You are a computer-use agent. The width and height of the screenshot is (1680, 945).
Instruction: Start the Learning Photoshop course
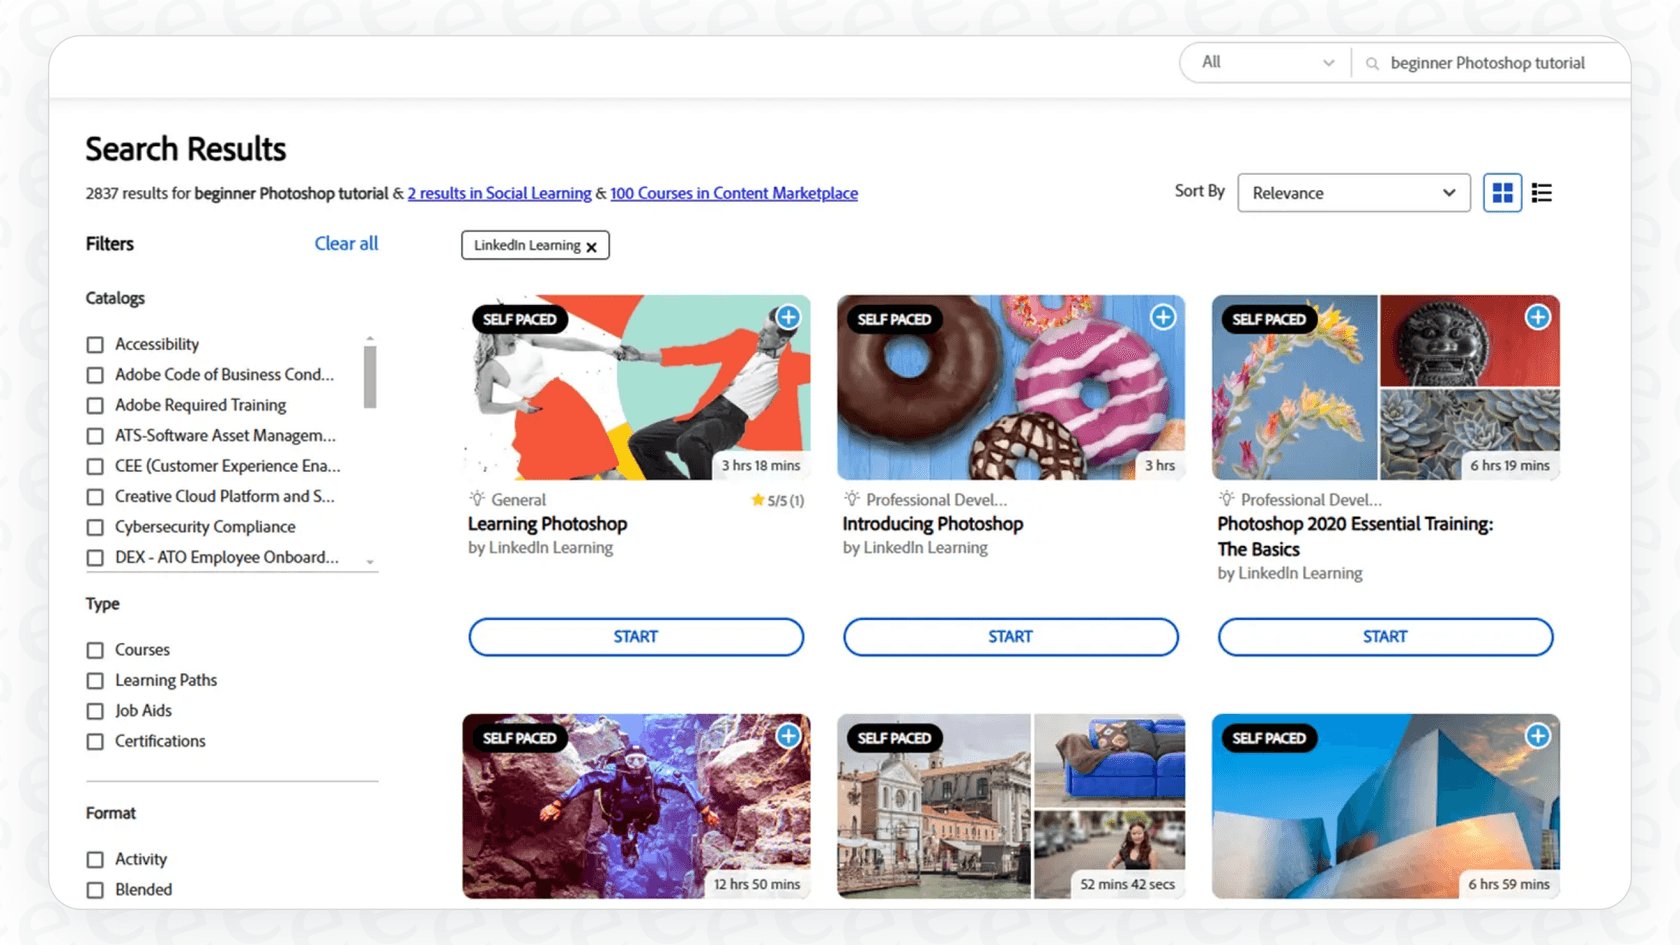636,637
